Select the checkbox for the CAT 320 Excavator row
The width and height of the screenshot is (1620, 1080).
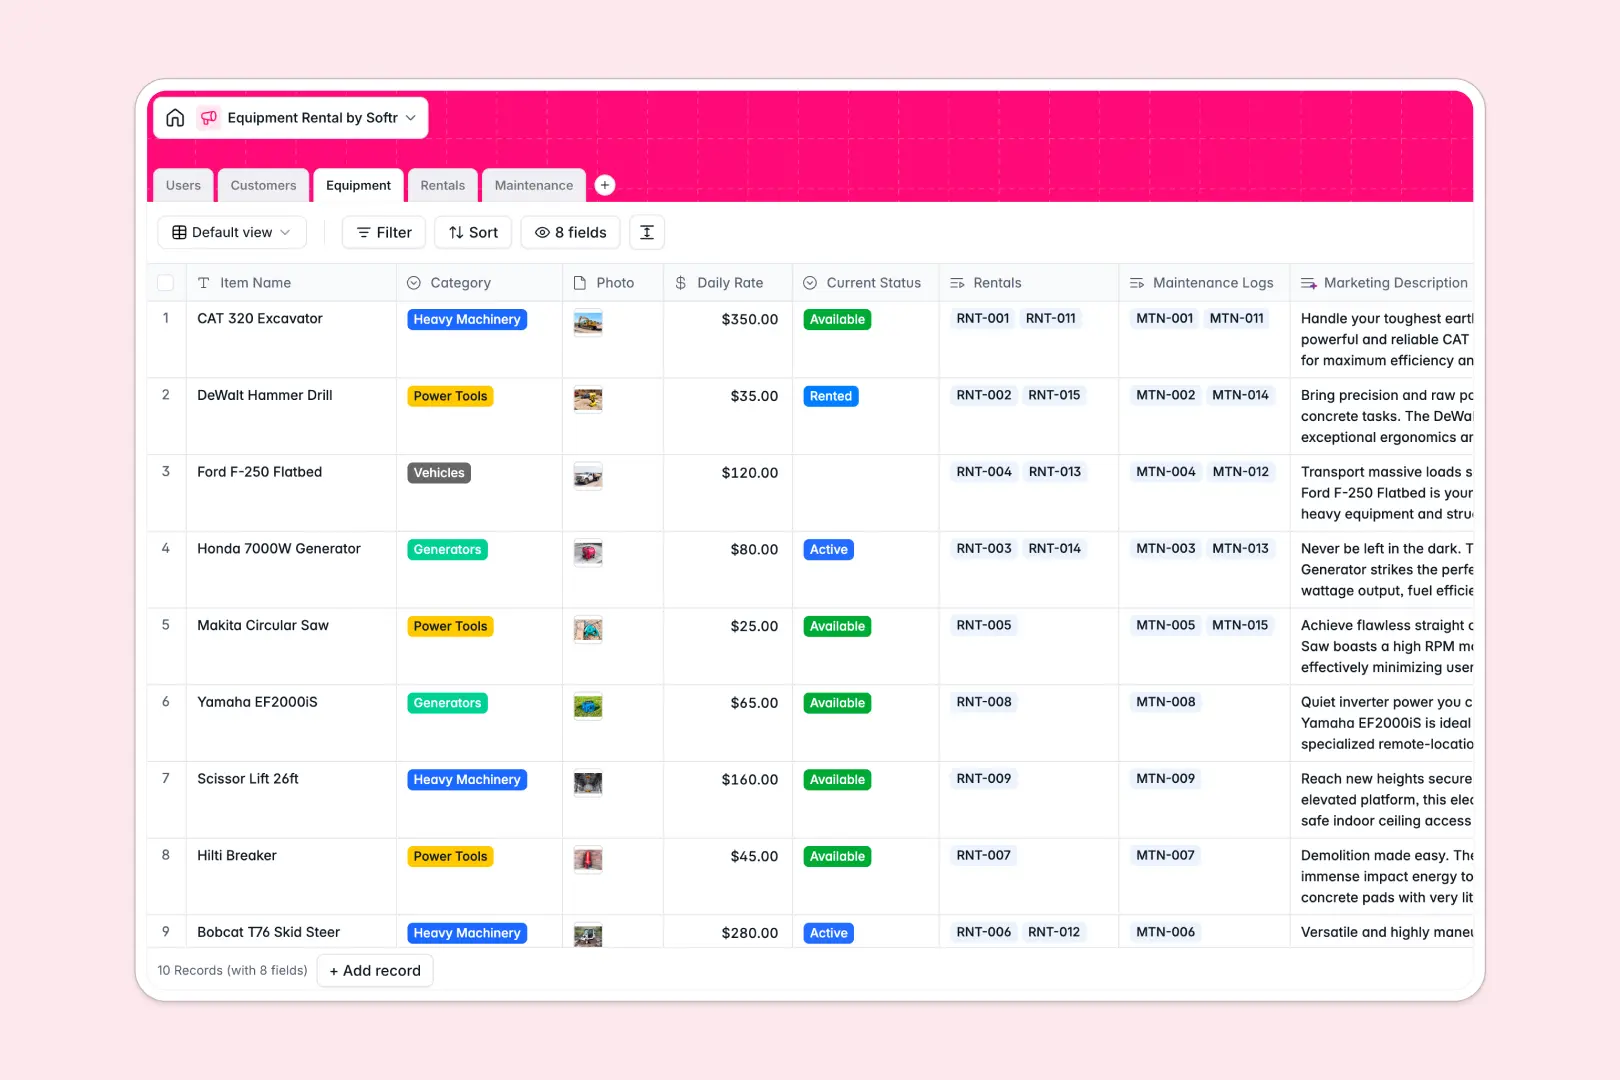(x=166, y=319)
